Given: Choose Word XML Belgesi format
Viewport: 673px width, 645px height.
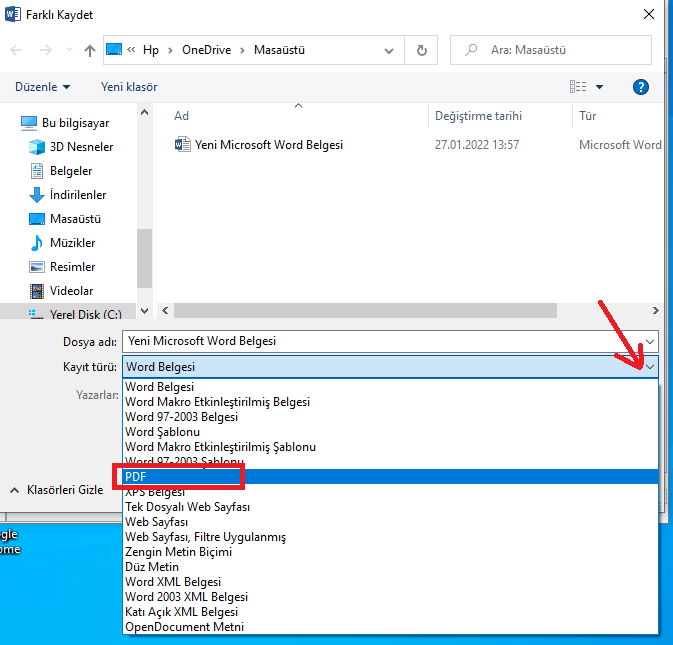Looking at the screenshot, I should coord(391,582).
